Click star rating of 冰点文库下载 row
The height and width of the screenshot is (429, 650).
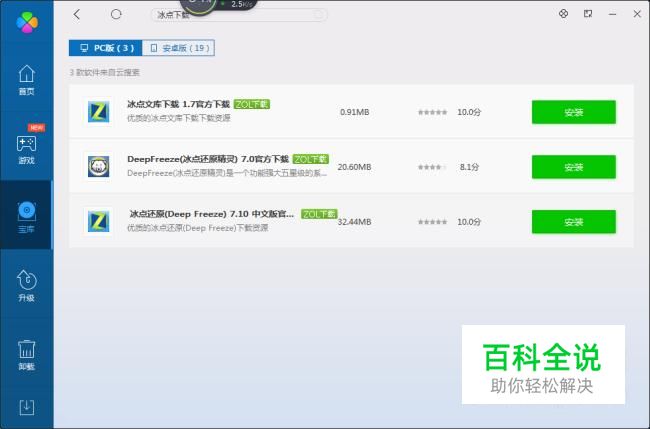[x=432, y=112]
